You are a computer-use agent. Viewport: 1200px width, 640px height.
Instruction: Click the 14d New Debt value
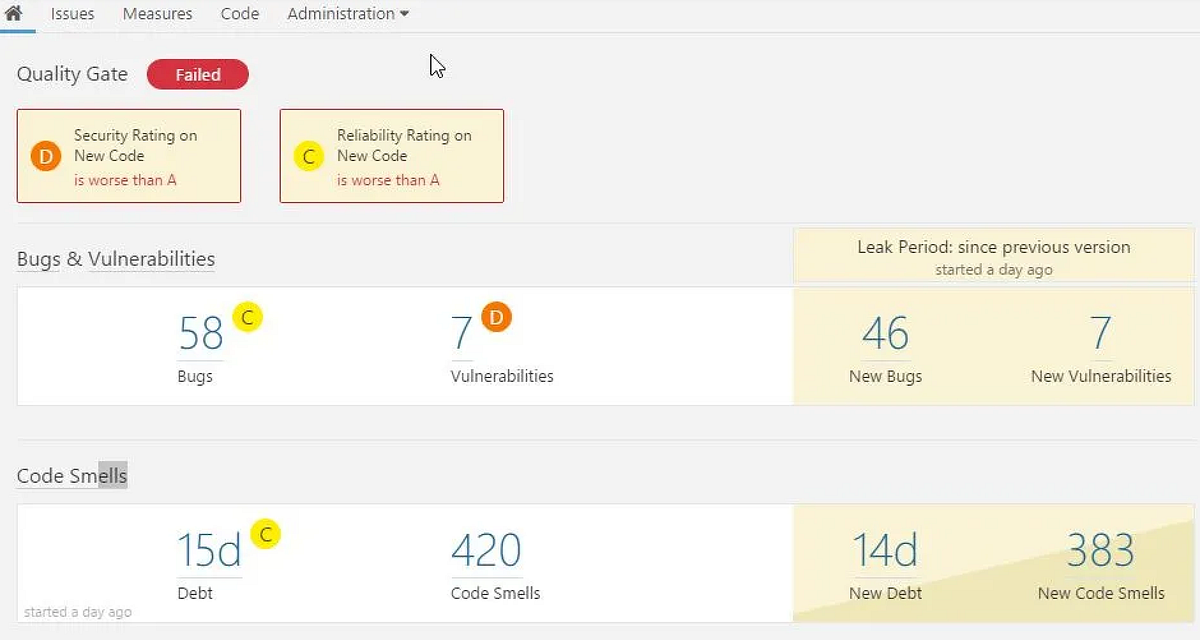tap(884, 551)
